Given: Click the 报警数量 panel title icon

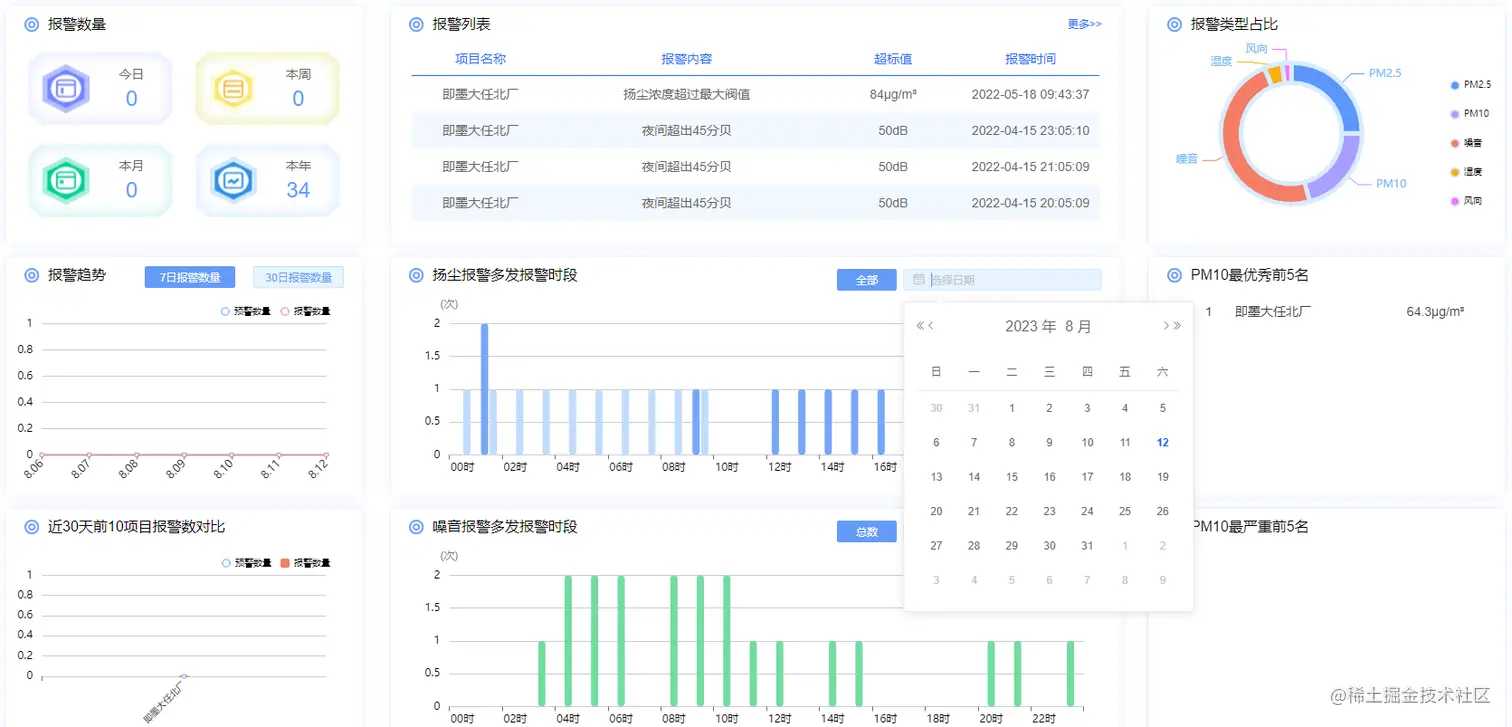Looking at the screenshot, I should (x=30, y=24).
